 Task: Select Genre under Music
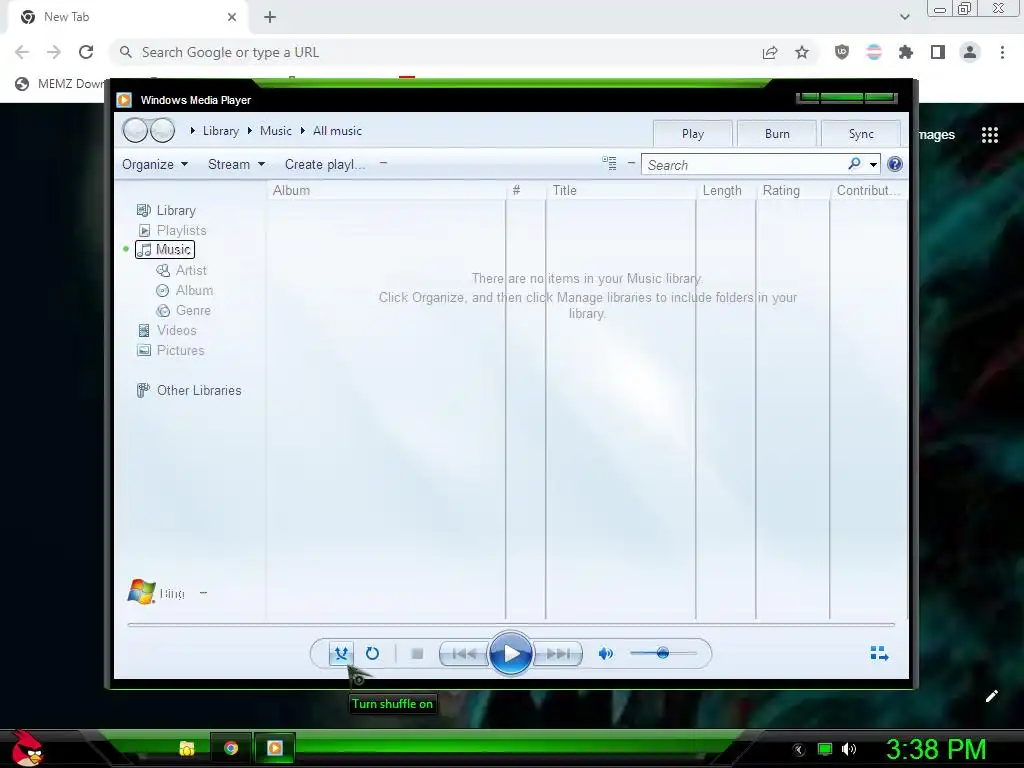click(184, 311)
